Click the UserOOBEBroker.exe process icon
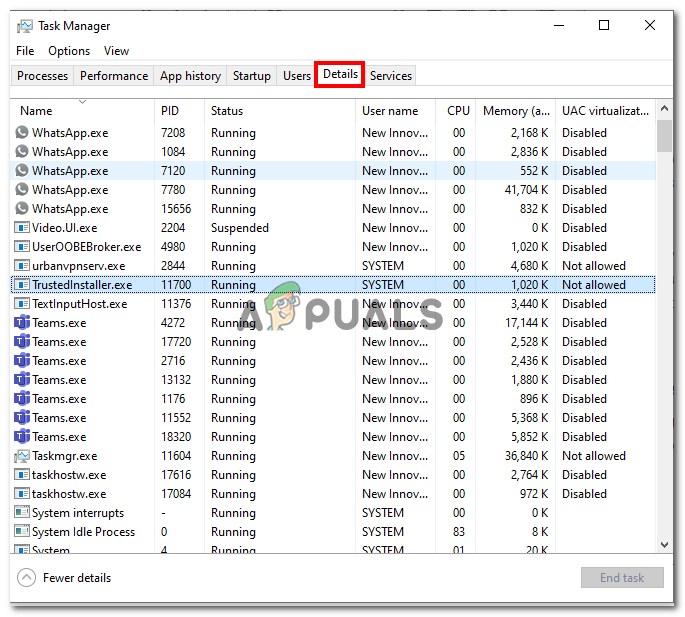The height and width of the screenshot is (617, 685). tap(22, 246)
